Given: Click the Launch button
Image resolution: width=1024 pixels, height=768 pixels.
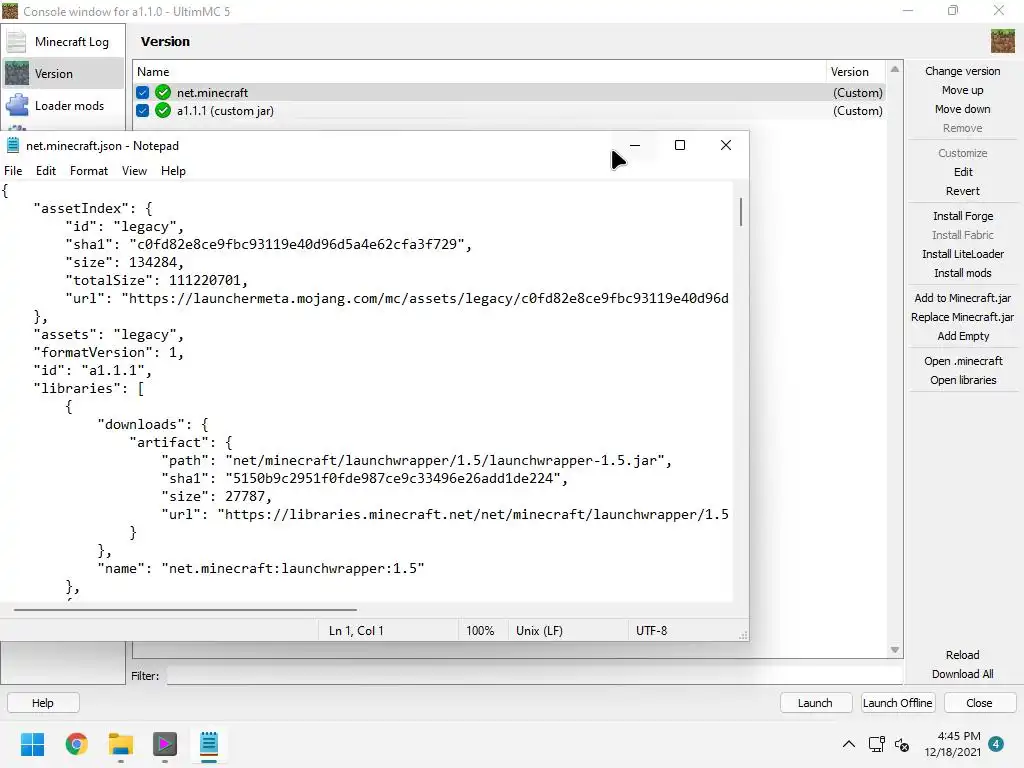Looking at the screenshot, I should 815,703.
